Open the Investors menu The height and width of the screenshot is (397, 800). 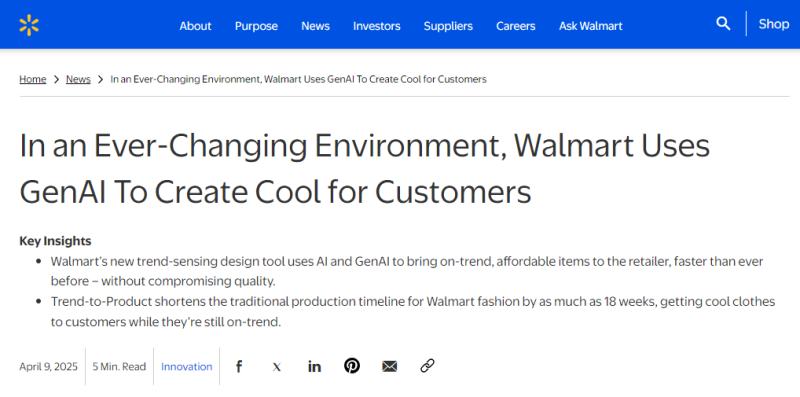pos(377,26)
